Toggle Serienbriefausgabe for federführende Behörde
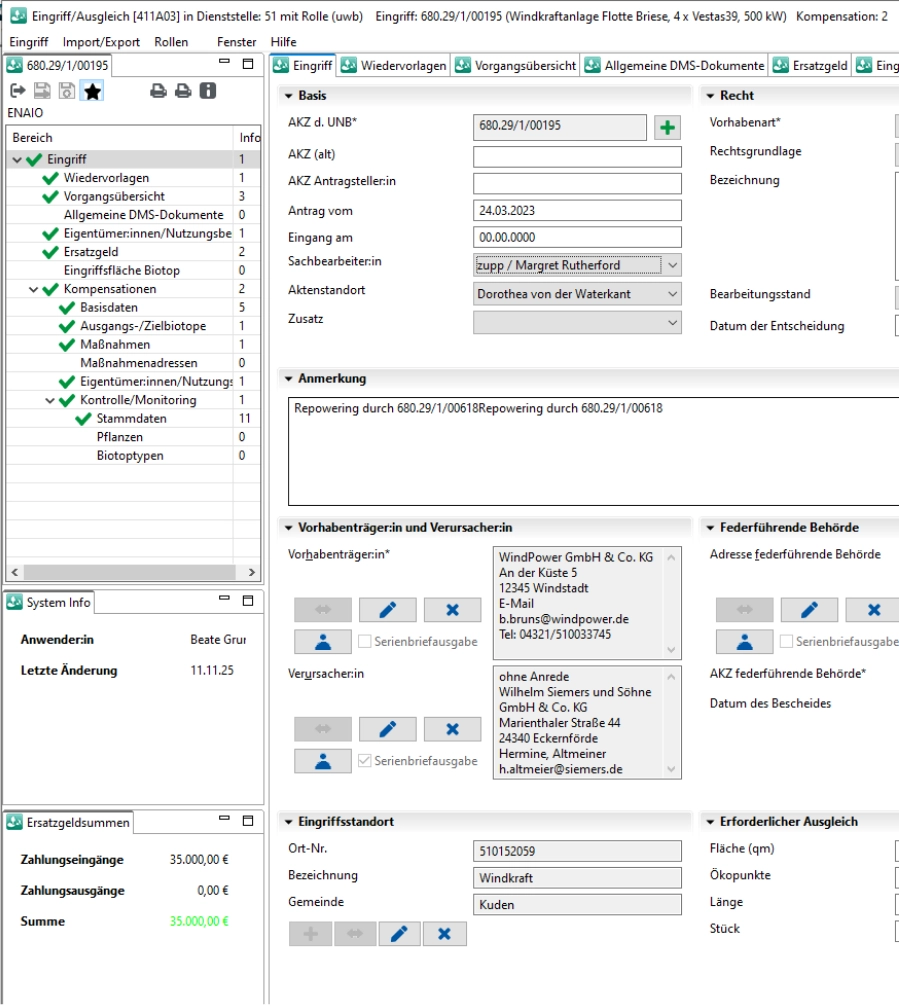 [x=787, y=642]
